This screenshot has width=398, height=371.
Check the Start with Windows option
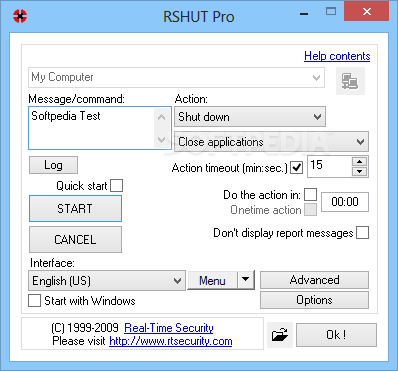tap(34, 300)
